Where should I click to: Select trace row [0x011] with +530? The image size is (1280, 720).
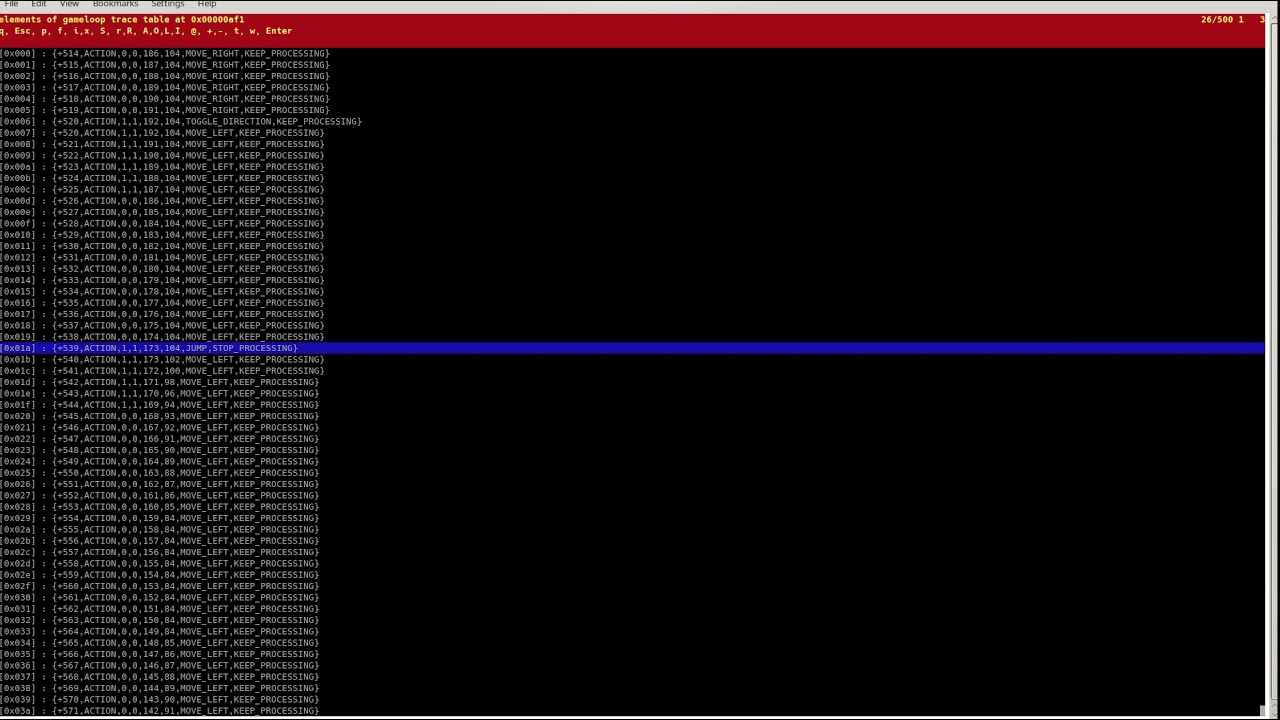pyautogui.click(x=162, y=246)
